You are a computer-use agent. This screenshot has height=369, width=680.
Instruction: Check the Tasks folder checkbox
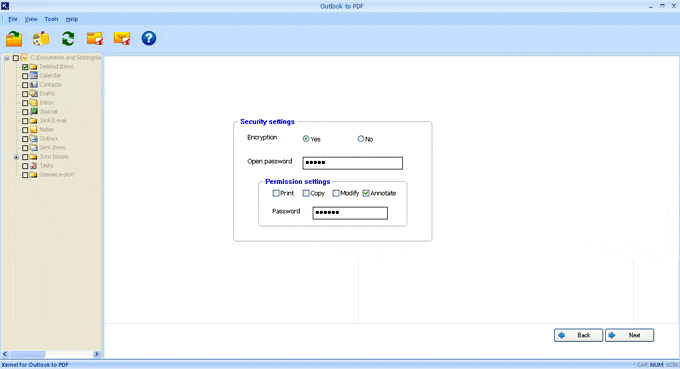(25, 166)
